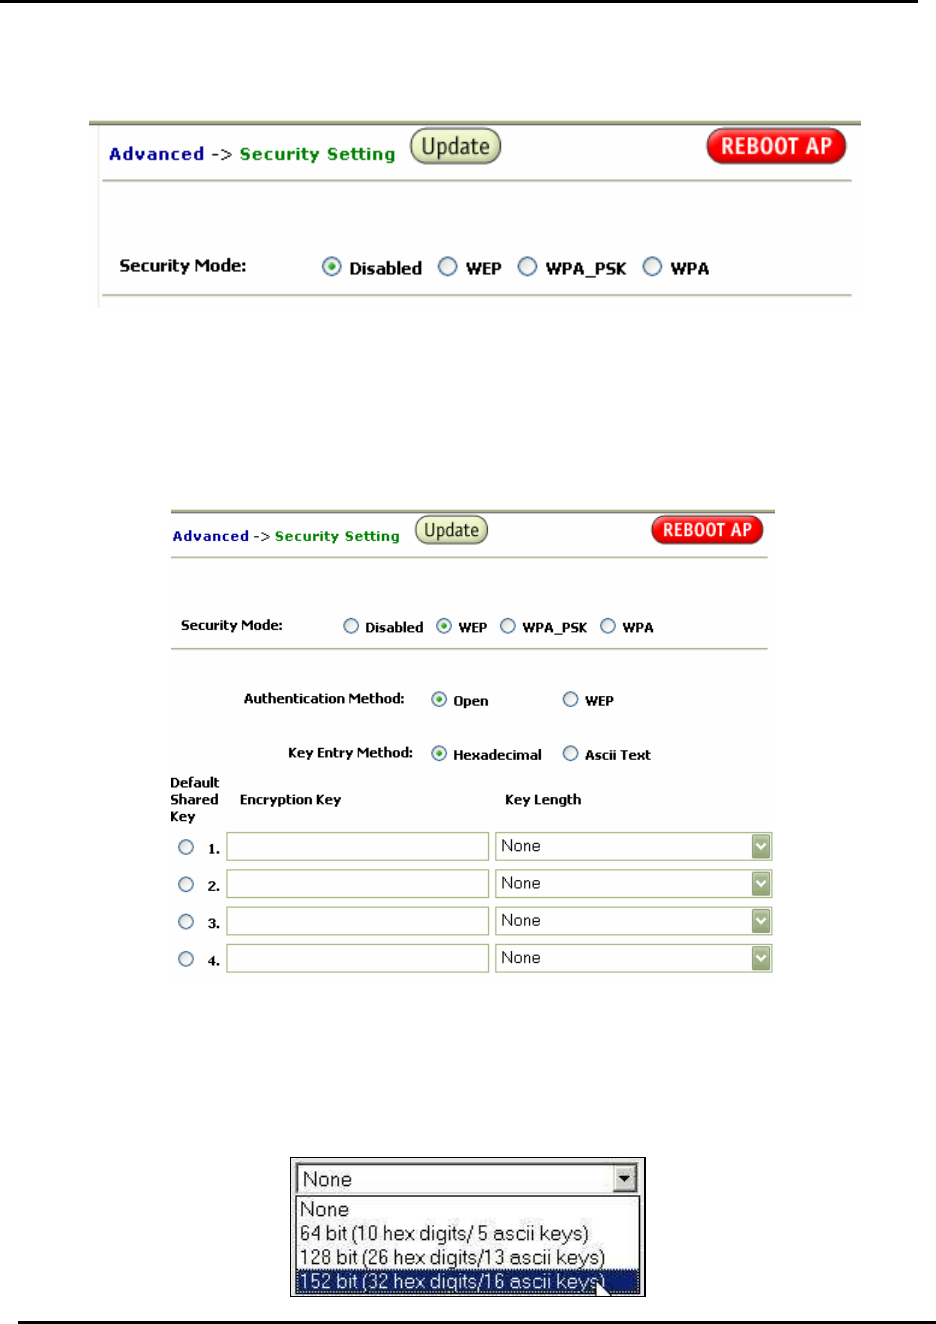Viewport: 936px width, 1324px height.
Task: Select WPA_PSK security mode in top panel
Action: 527,267
